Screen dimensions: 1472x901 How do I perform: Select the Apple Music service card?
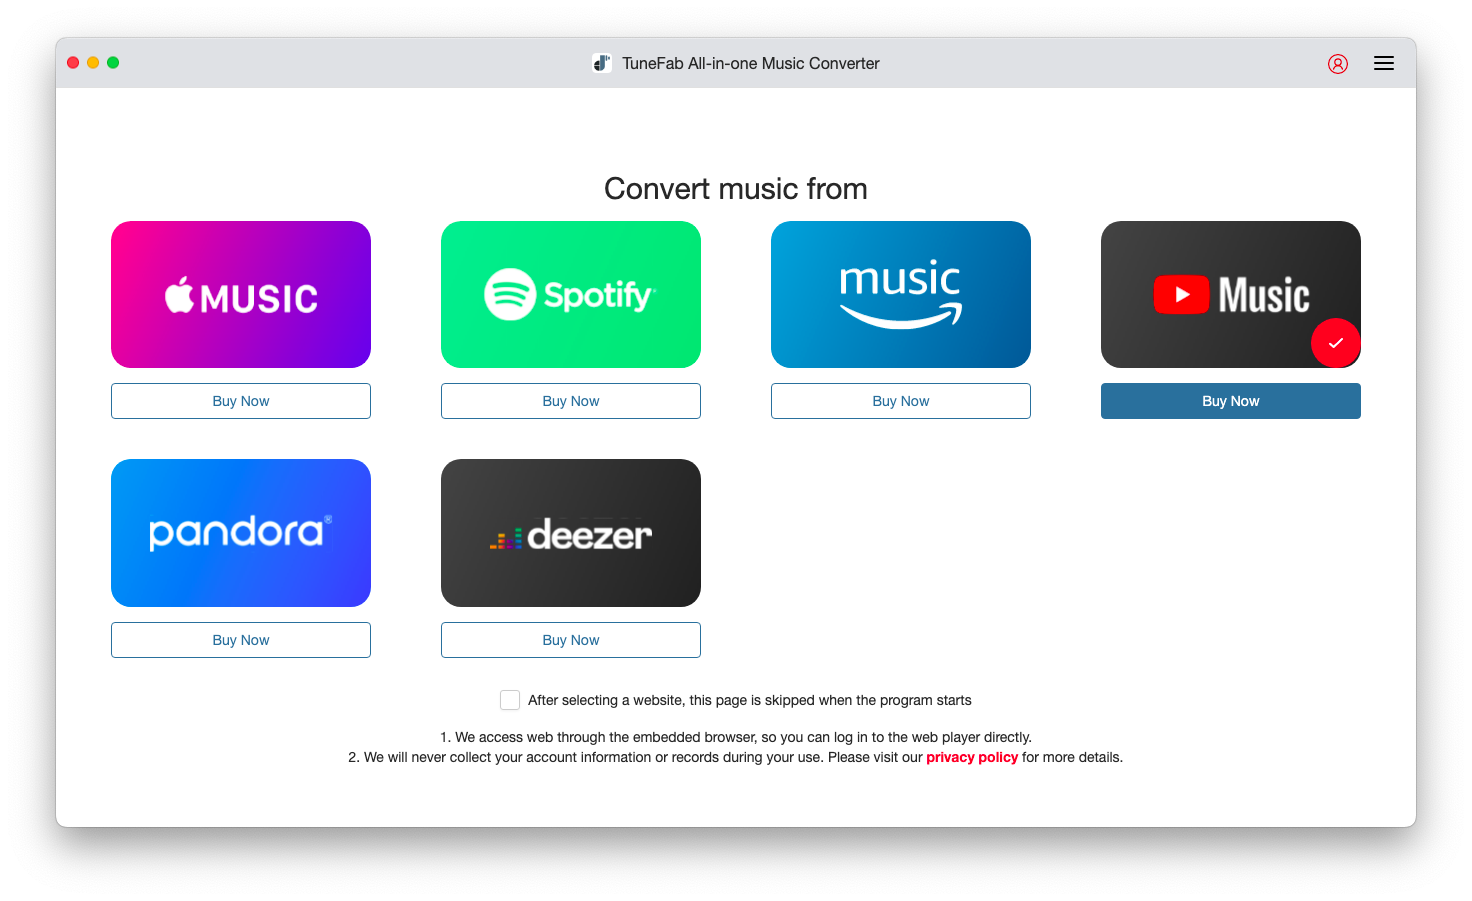[241, 294]
